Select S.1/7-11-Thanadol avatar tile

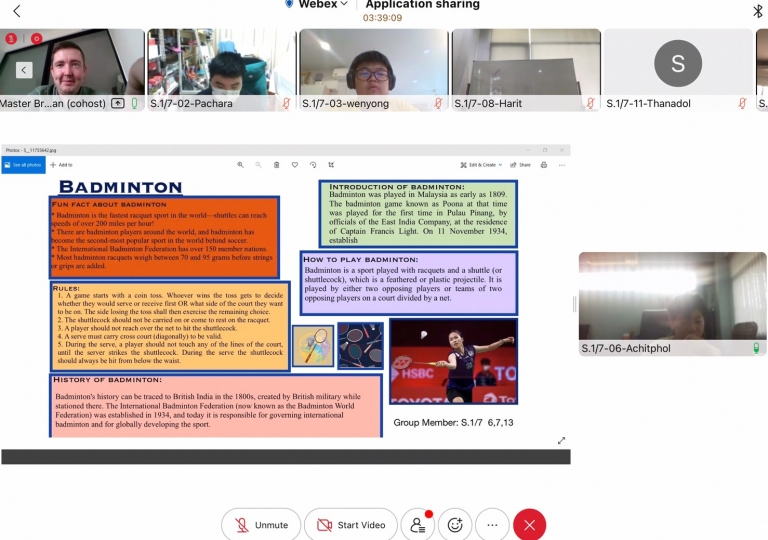[678, 70]
